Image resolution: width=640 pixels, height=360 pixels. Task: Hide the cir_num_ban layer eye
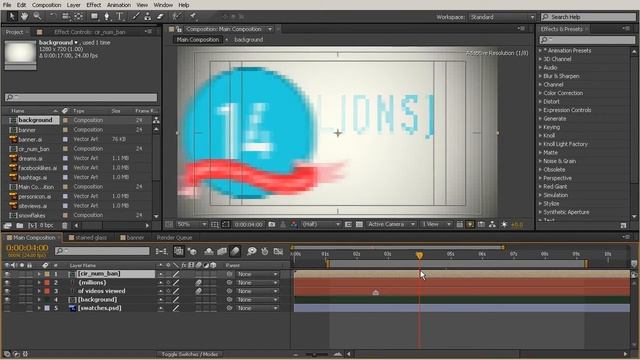tap(7, 274)
